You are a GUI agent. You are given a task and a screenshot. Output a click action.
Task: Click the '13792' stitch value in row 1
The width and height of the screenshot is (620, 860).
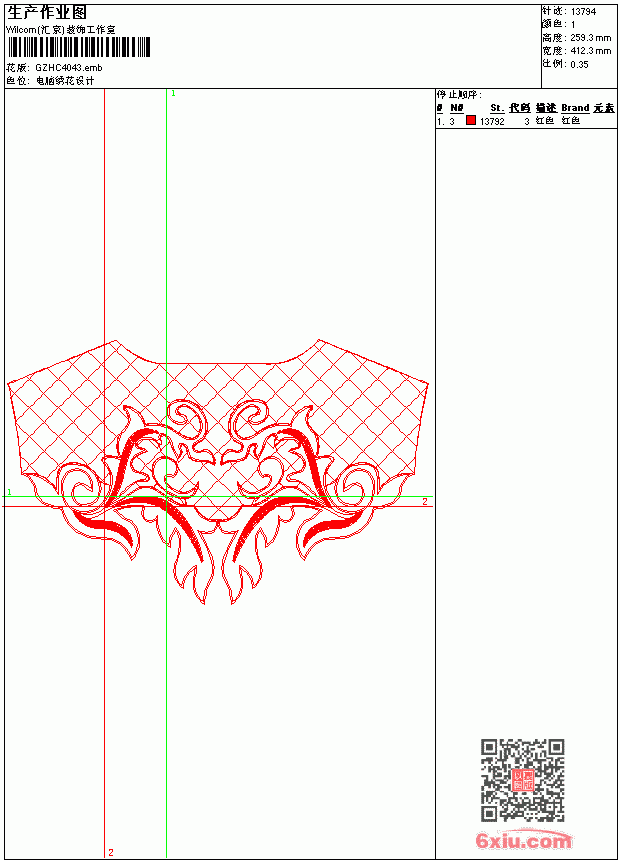coord(492,122)
